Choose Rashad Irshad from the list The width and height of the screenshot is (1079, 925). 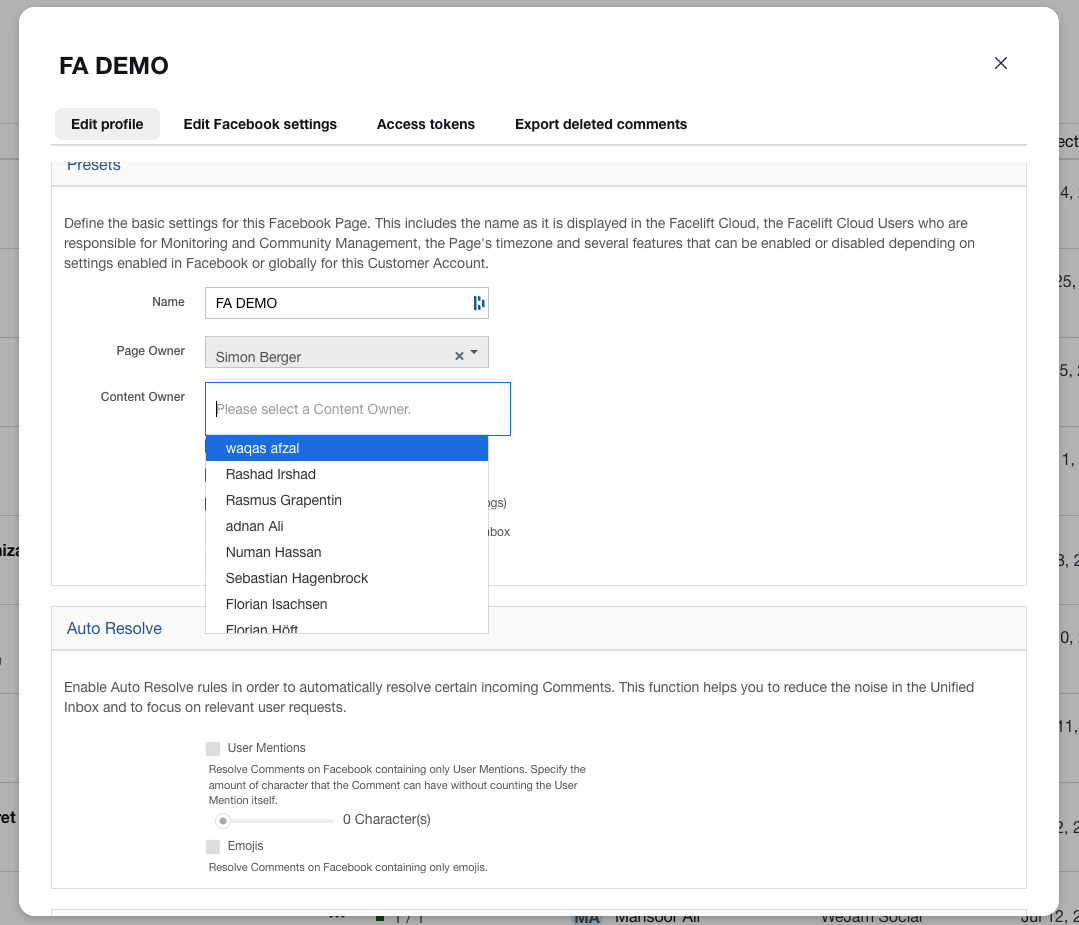pos(347,474)
